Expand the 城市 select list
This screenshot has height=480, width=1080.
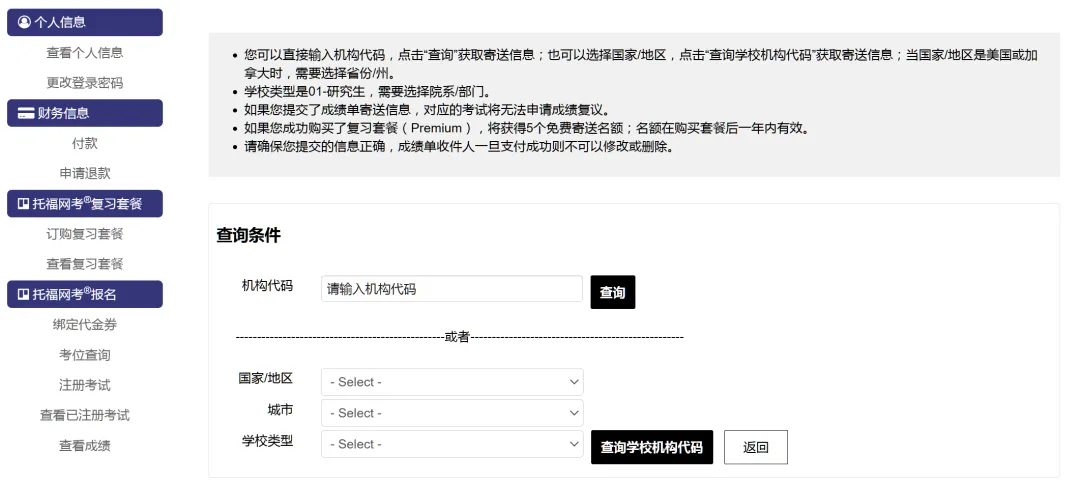pos(451,413)
